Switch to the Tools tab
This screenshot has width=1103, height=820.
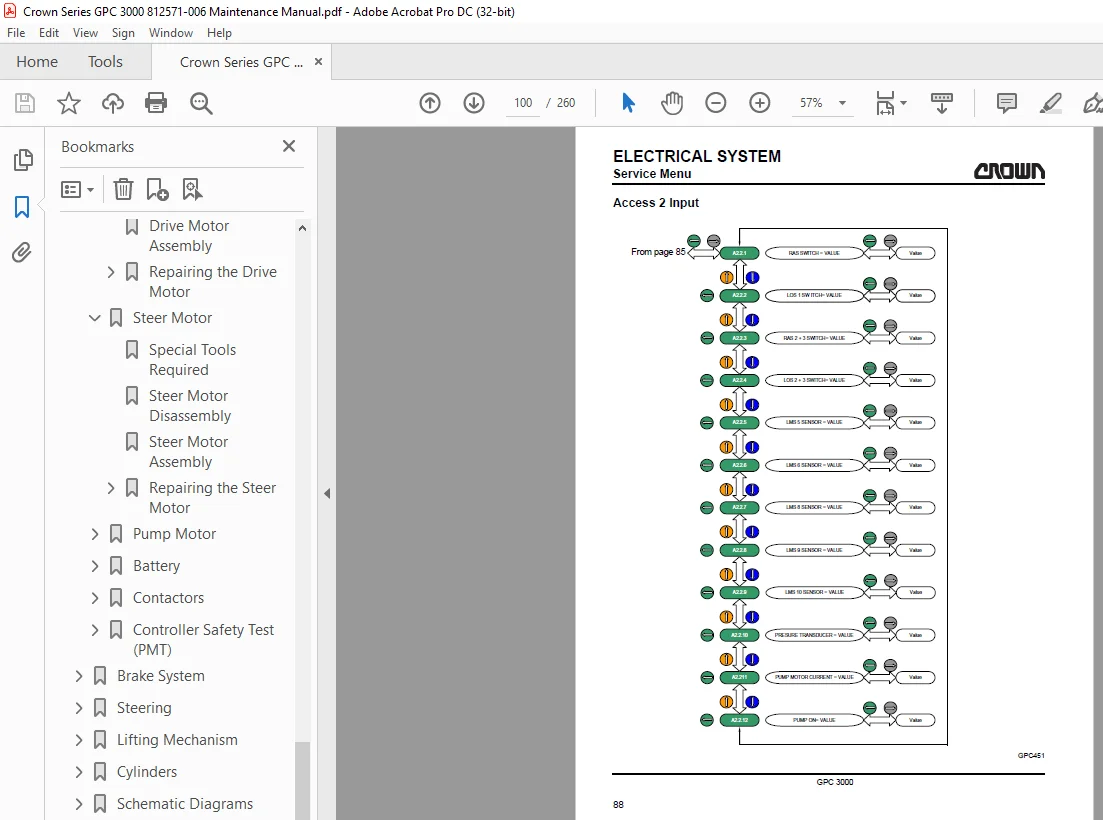point(106,62)
